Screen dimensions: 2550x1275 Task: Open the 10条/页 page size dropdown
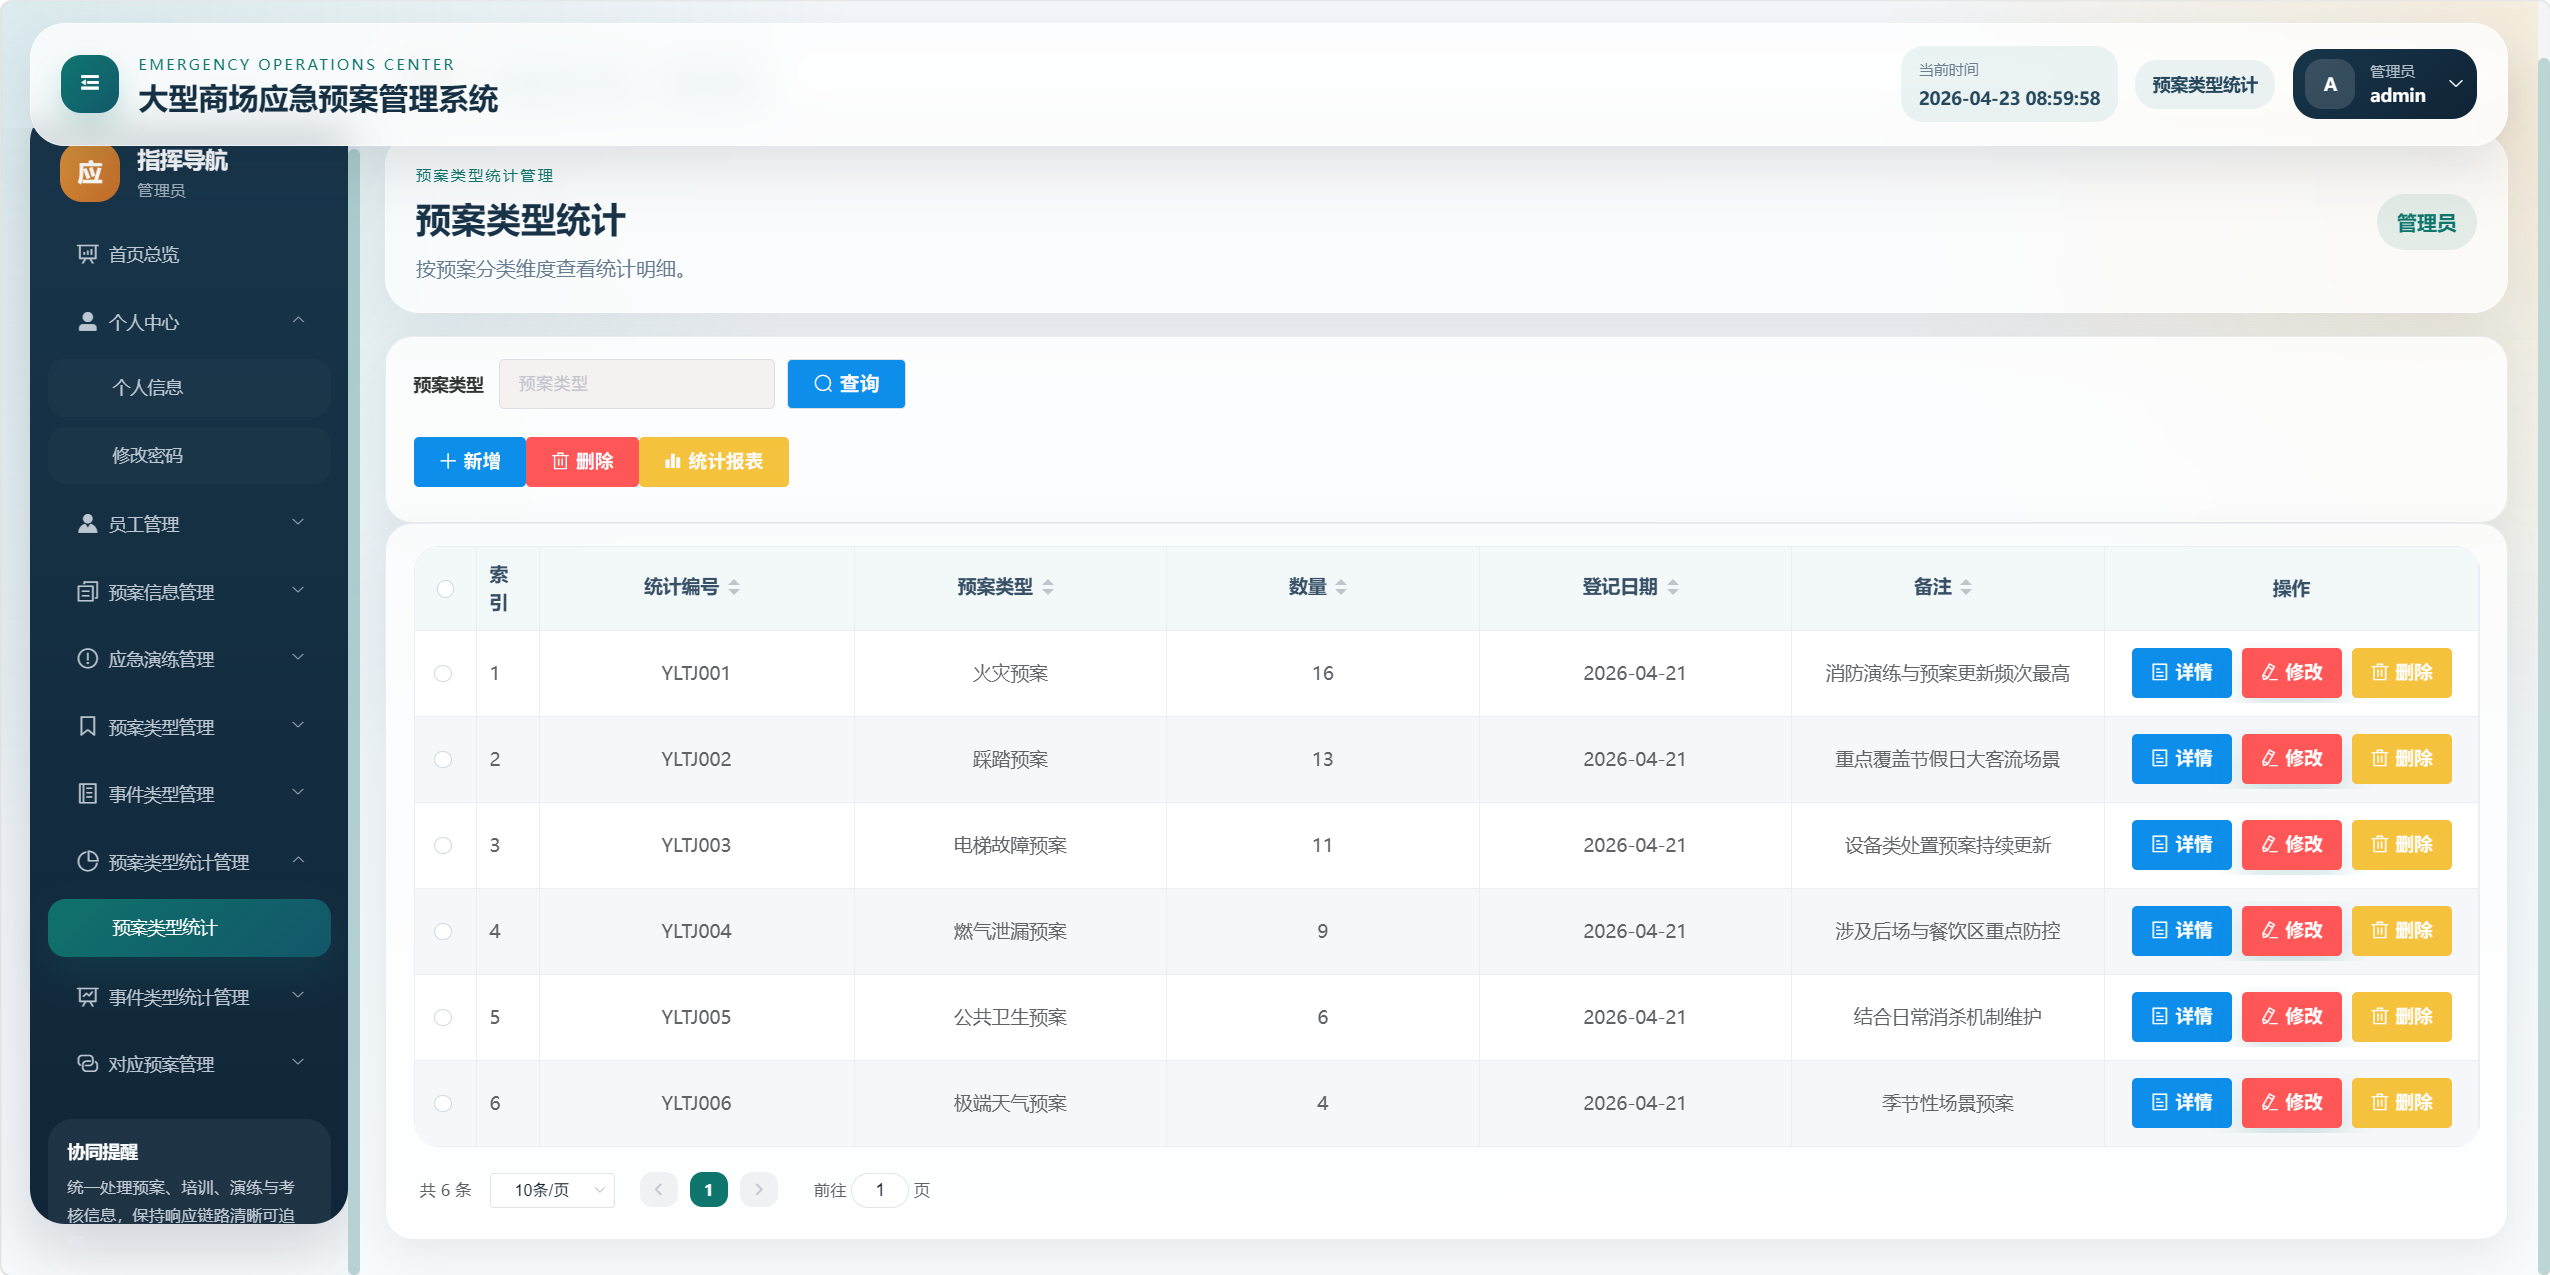click(552, 1190)
